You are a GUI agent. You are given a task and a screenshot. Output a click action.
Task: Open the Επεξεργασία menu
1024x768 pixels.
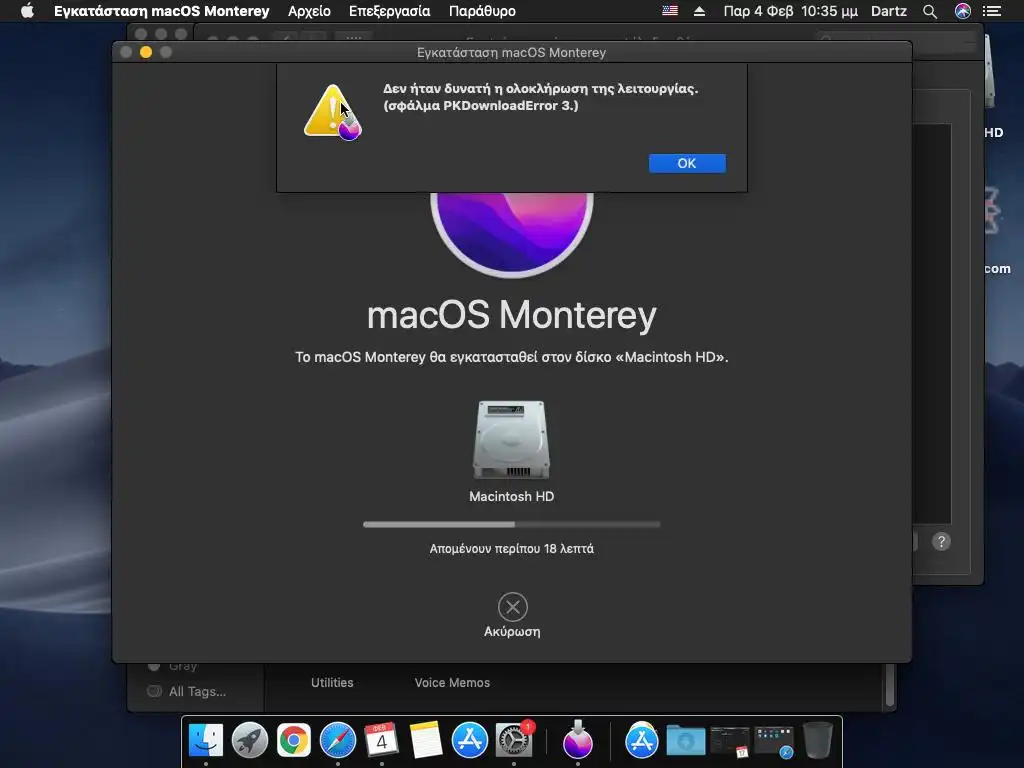(x=389, y=11)
